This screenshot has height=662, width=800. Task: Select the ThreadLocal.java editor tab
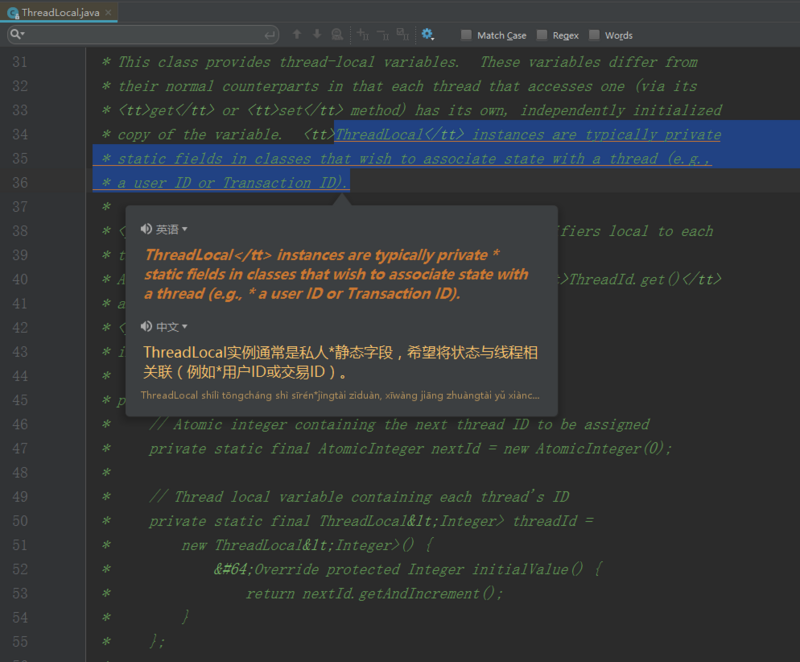[60, 13]
